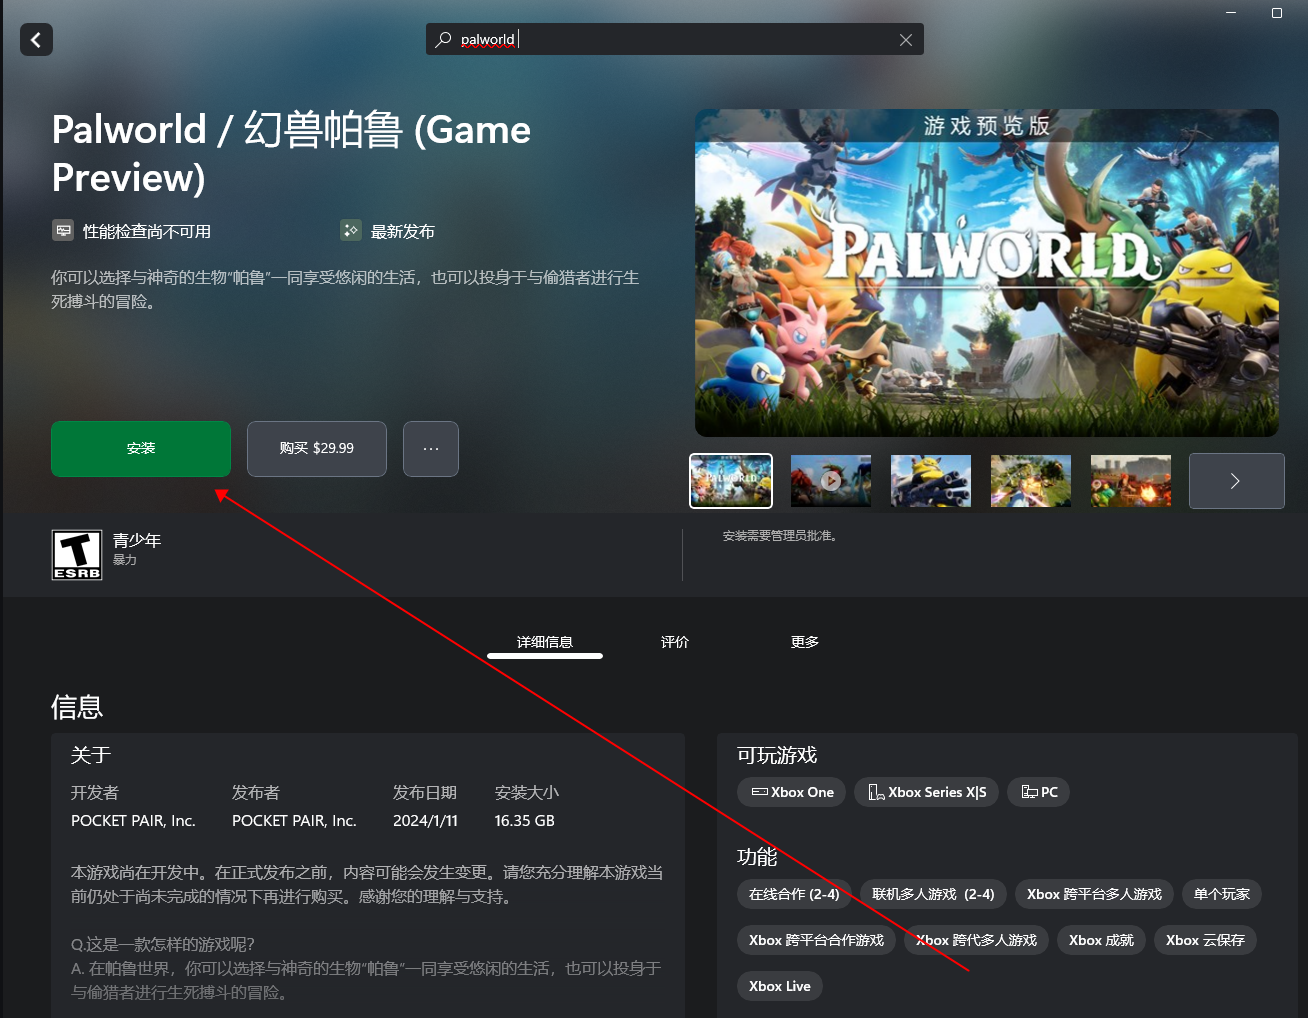Click the video trailer play thumbnail
The height and width of the screenshot is (1018, 1308).
(x=830, y=481)
